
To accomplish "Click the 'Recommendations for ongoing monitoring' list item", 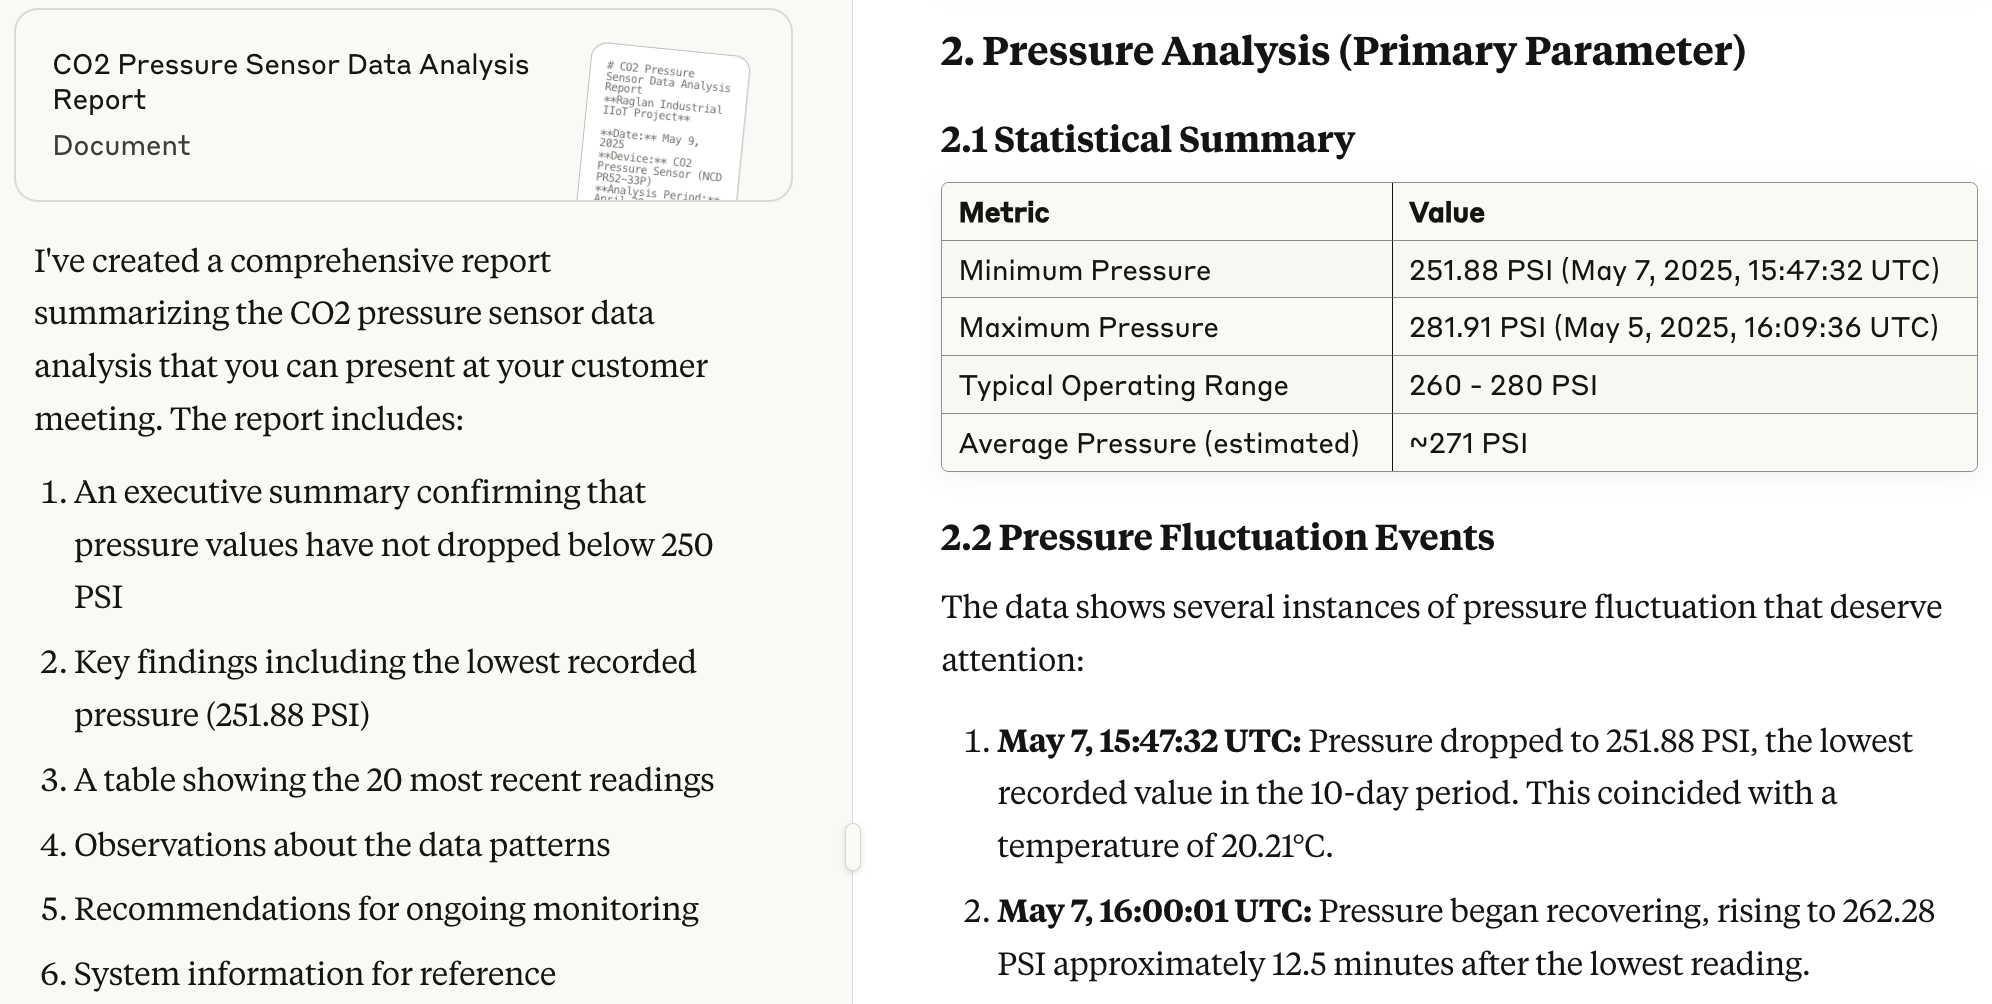I will coord(386,909).
